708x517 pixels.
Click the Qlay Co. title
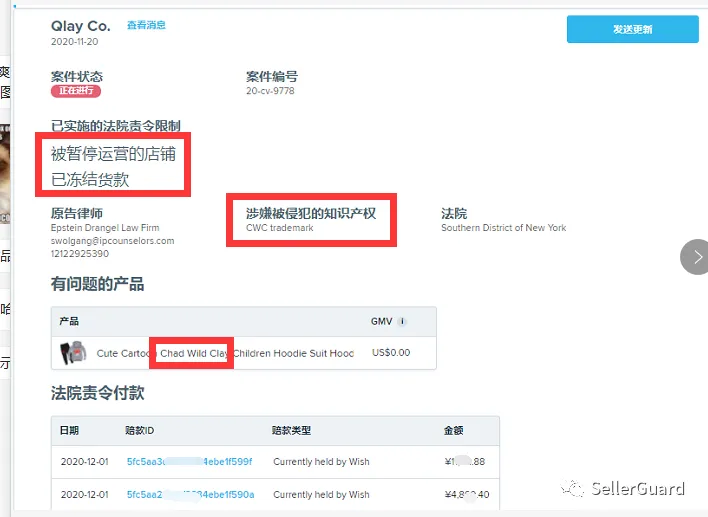[x=81, y=26]
